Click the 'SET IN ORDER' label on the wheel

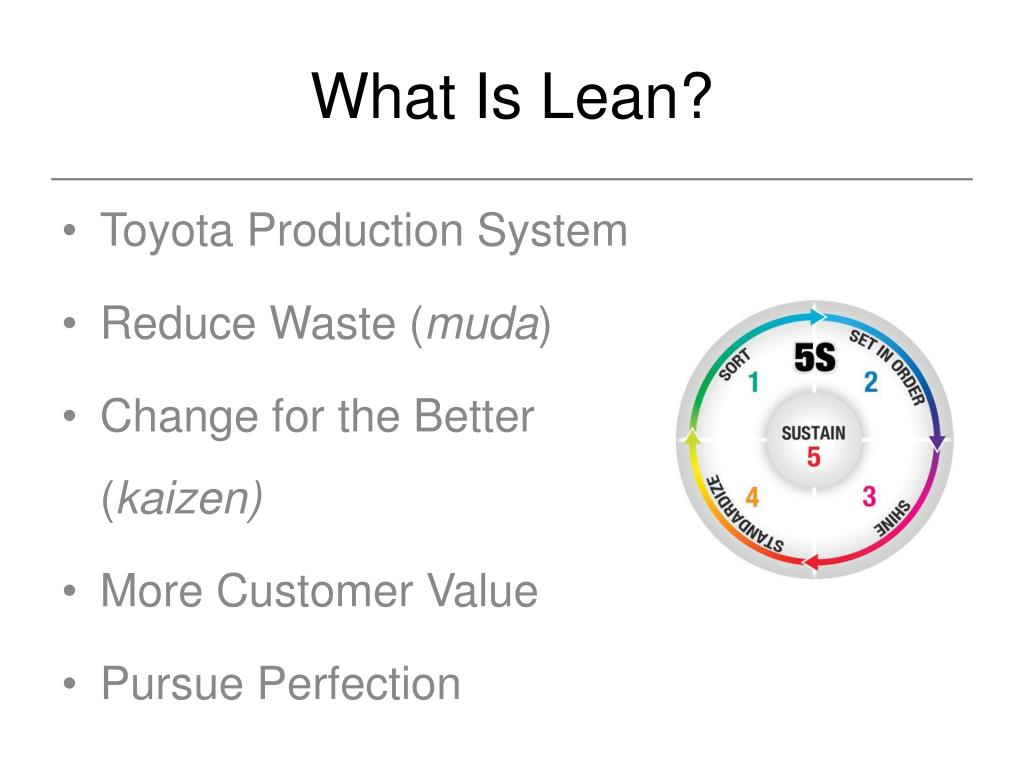(888, 366)
